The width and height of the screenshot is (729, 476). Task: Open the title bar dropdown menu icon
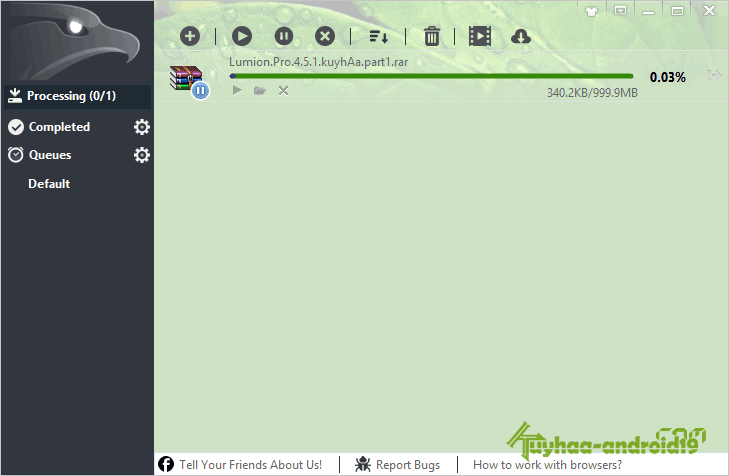620,10
